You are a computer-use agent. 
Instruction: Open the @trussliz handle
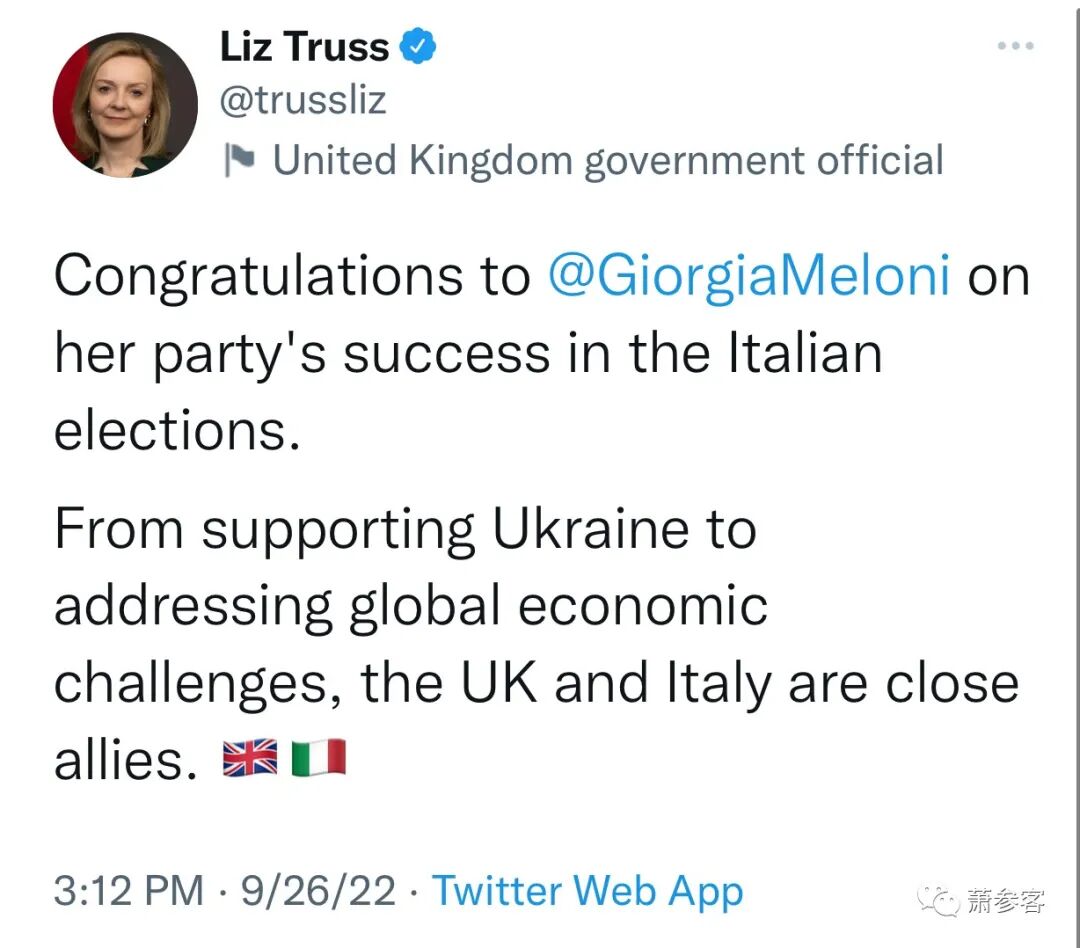[302, 101]
